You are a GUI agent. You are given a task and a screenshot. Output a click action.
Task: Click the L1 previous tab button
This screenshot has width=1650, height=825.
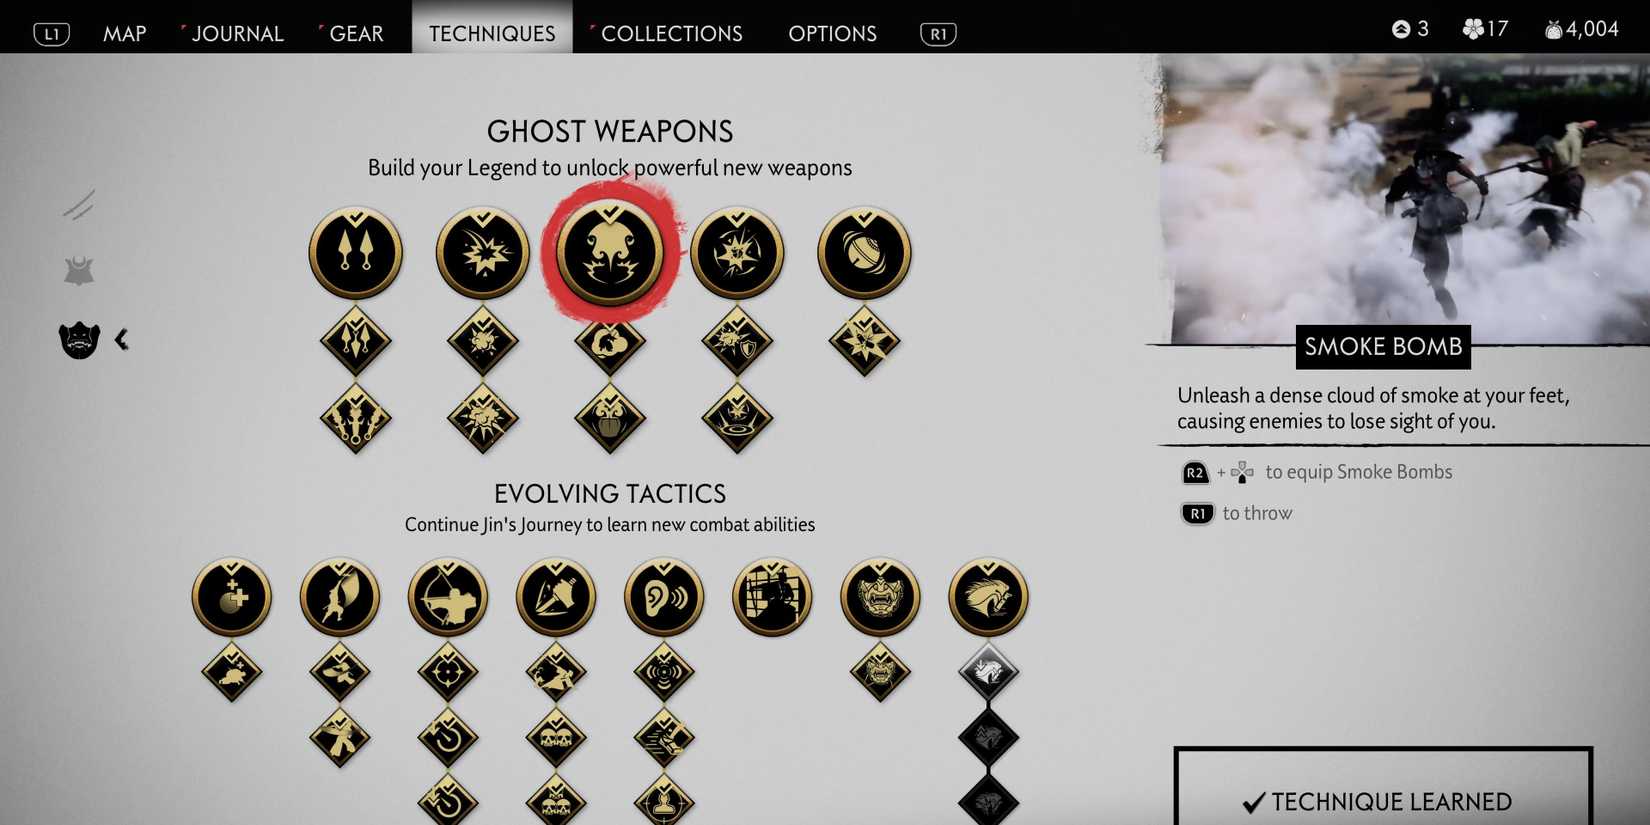pos(52,34)
